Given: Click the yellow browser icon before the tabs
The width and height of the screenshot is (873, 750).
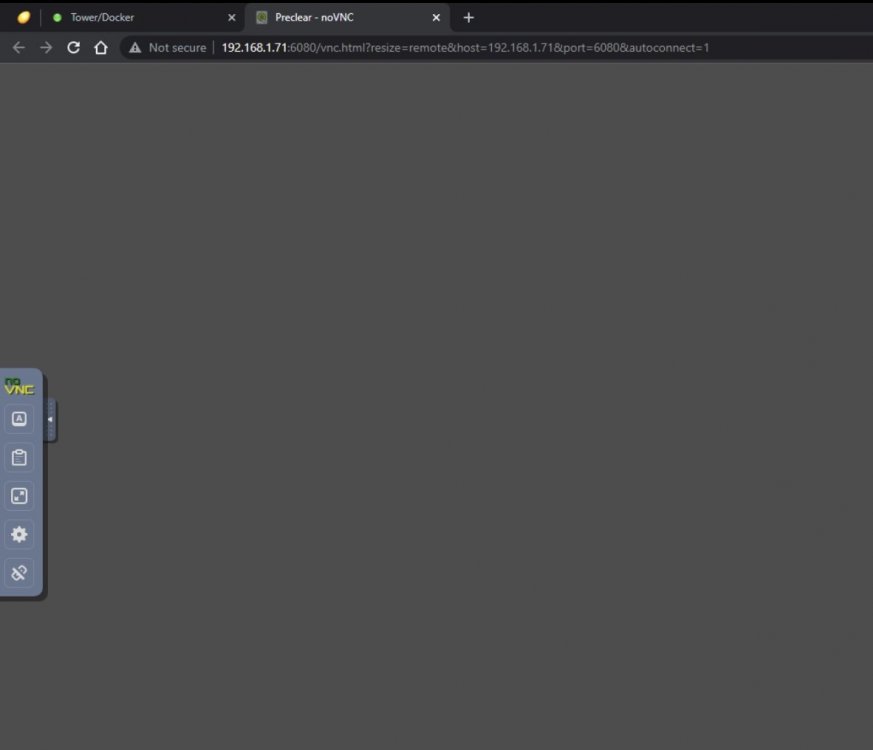Looking at the screenshot, I should coord(23,18).
